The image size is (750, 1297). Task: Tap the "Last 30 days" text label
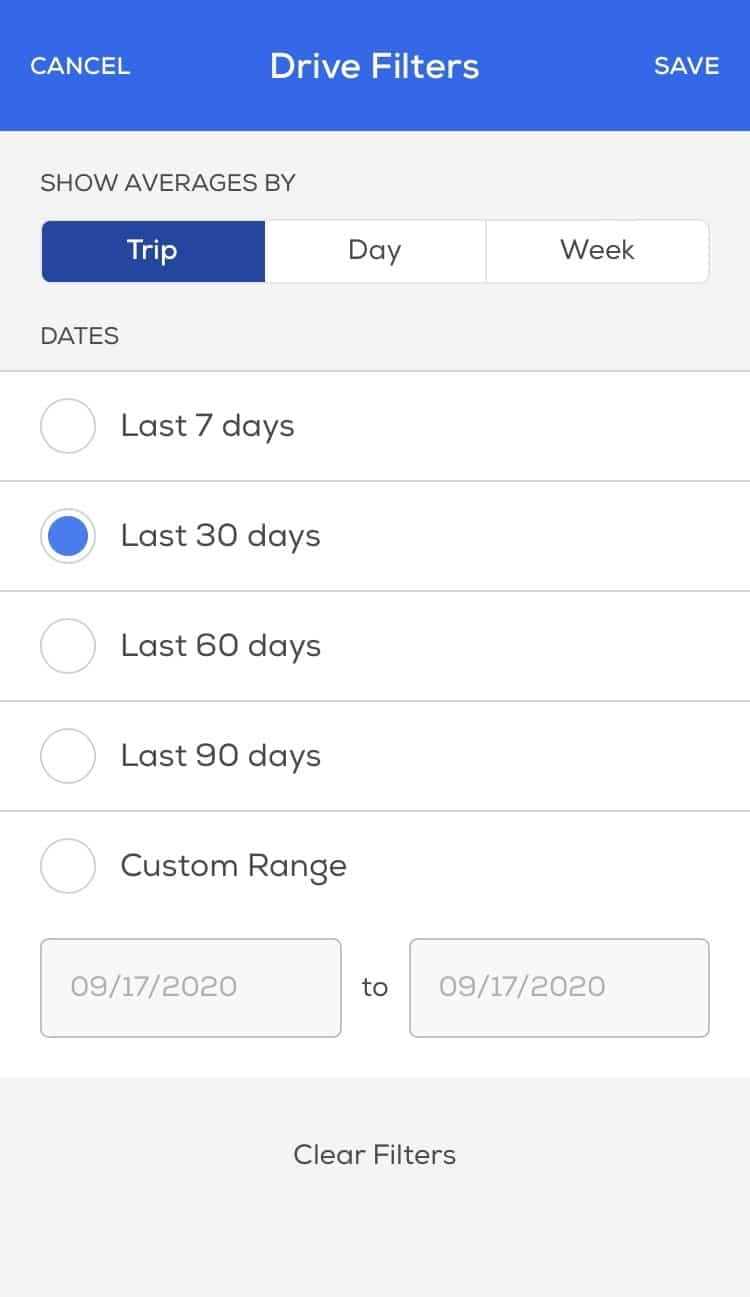(220, 536)
